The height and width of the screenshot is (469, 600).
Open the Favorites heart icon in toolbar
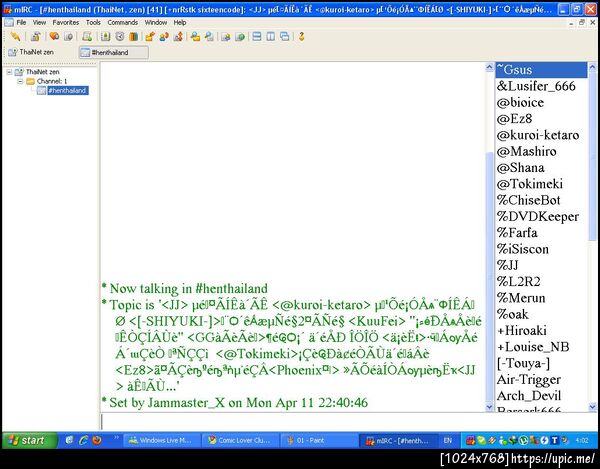[x=54, y=37]
